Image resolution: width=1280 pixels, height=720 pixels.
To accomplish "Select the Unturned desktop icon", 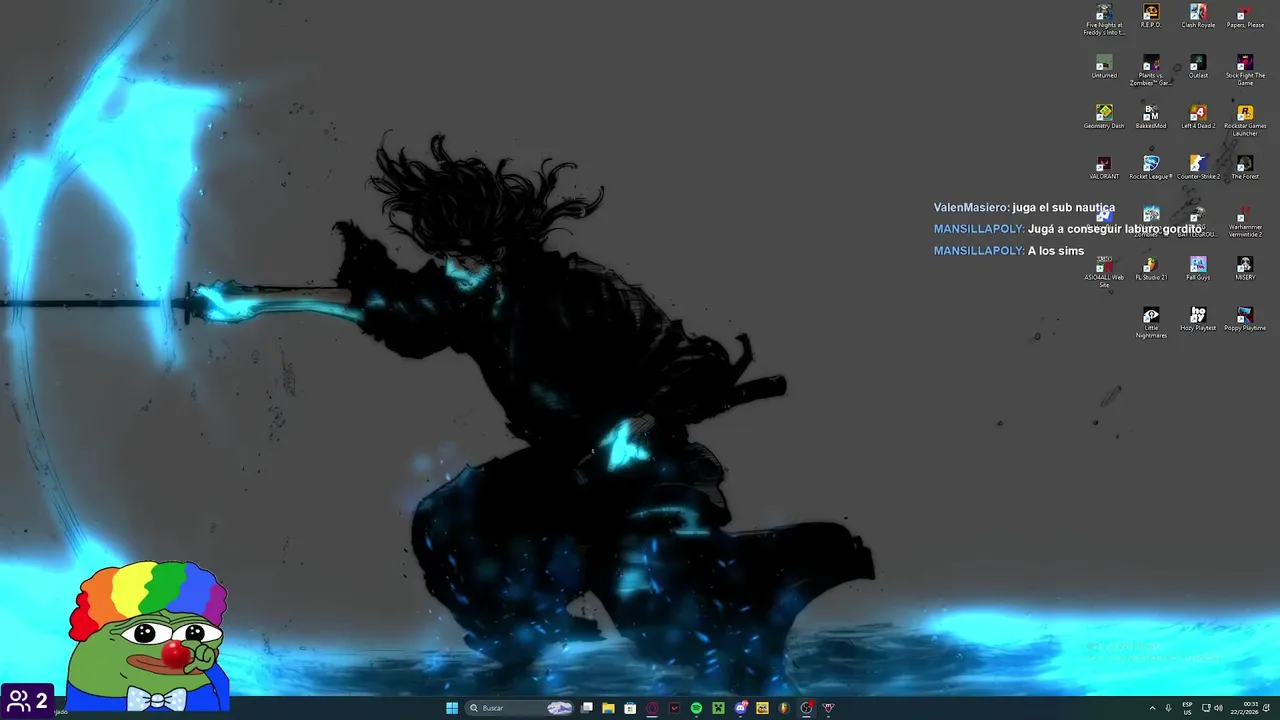I will pyautogui.click(x=1104, y=66).
